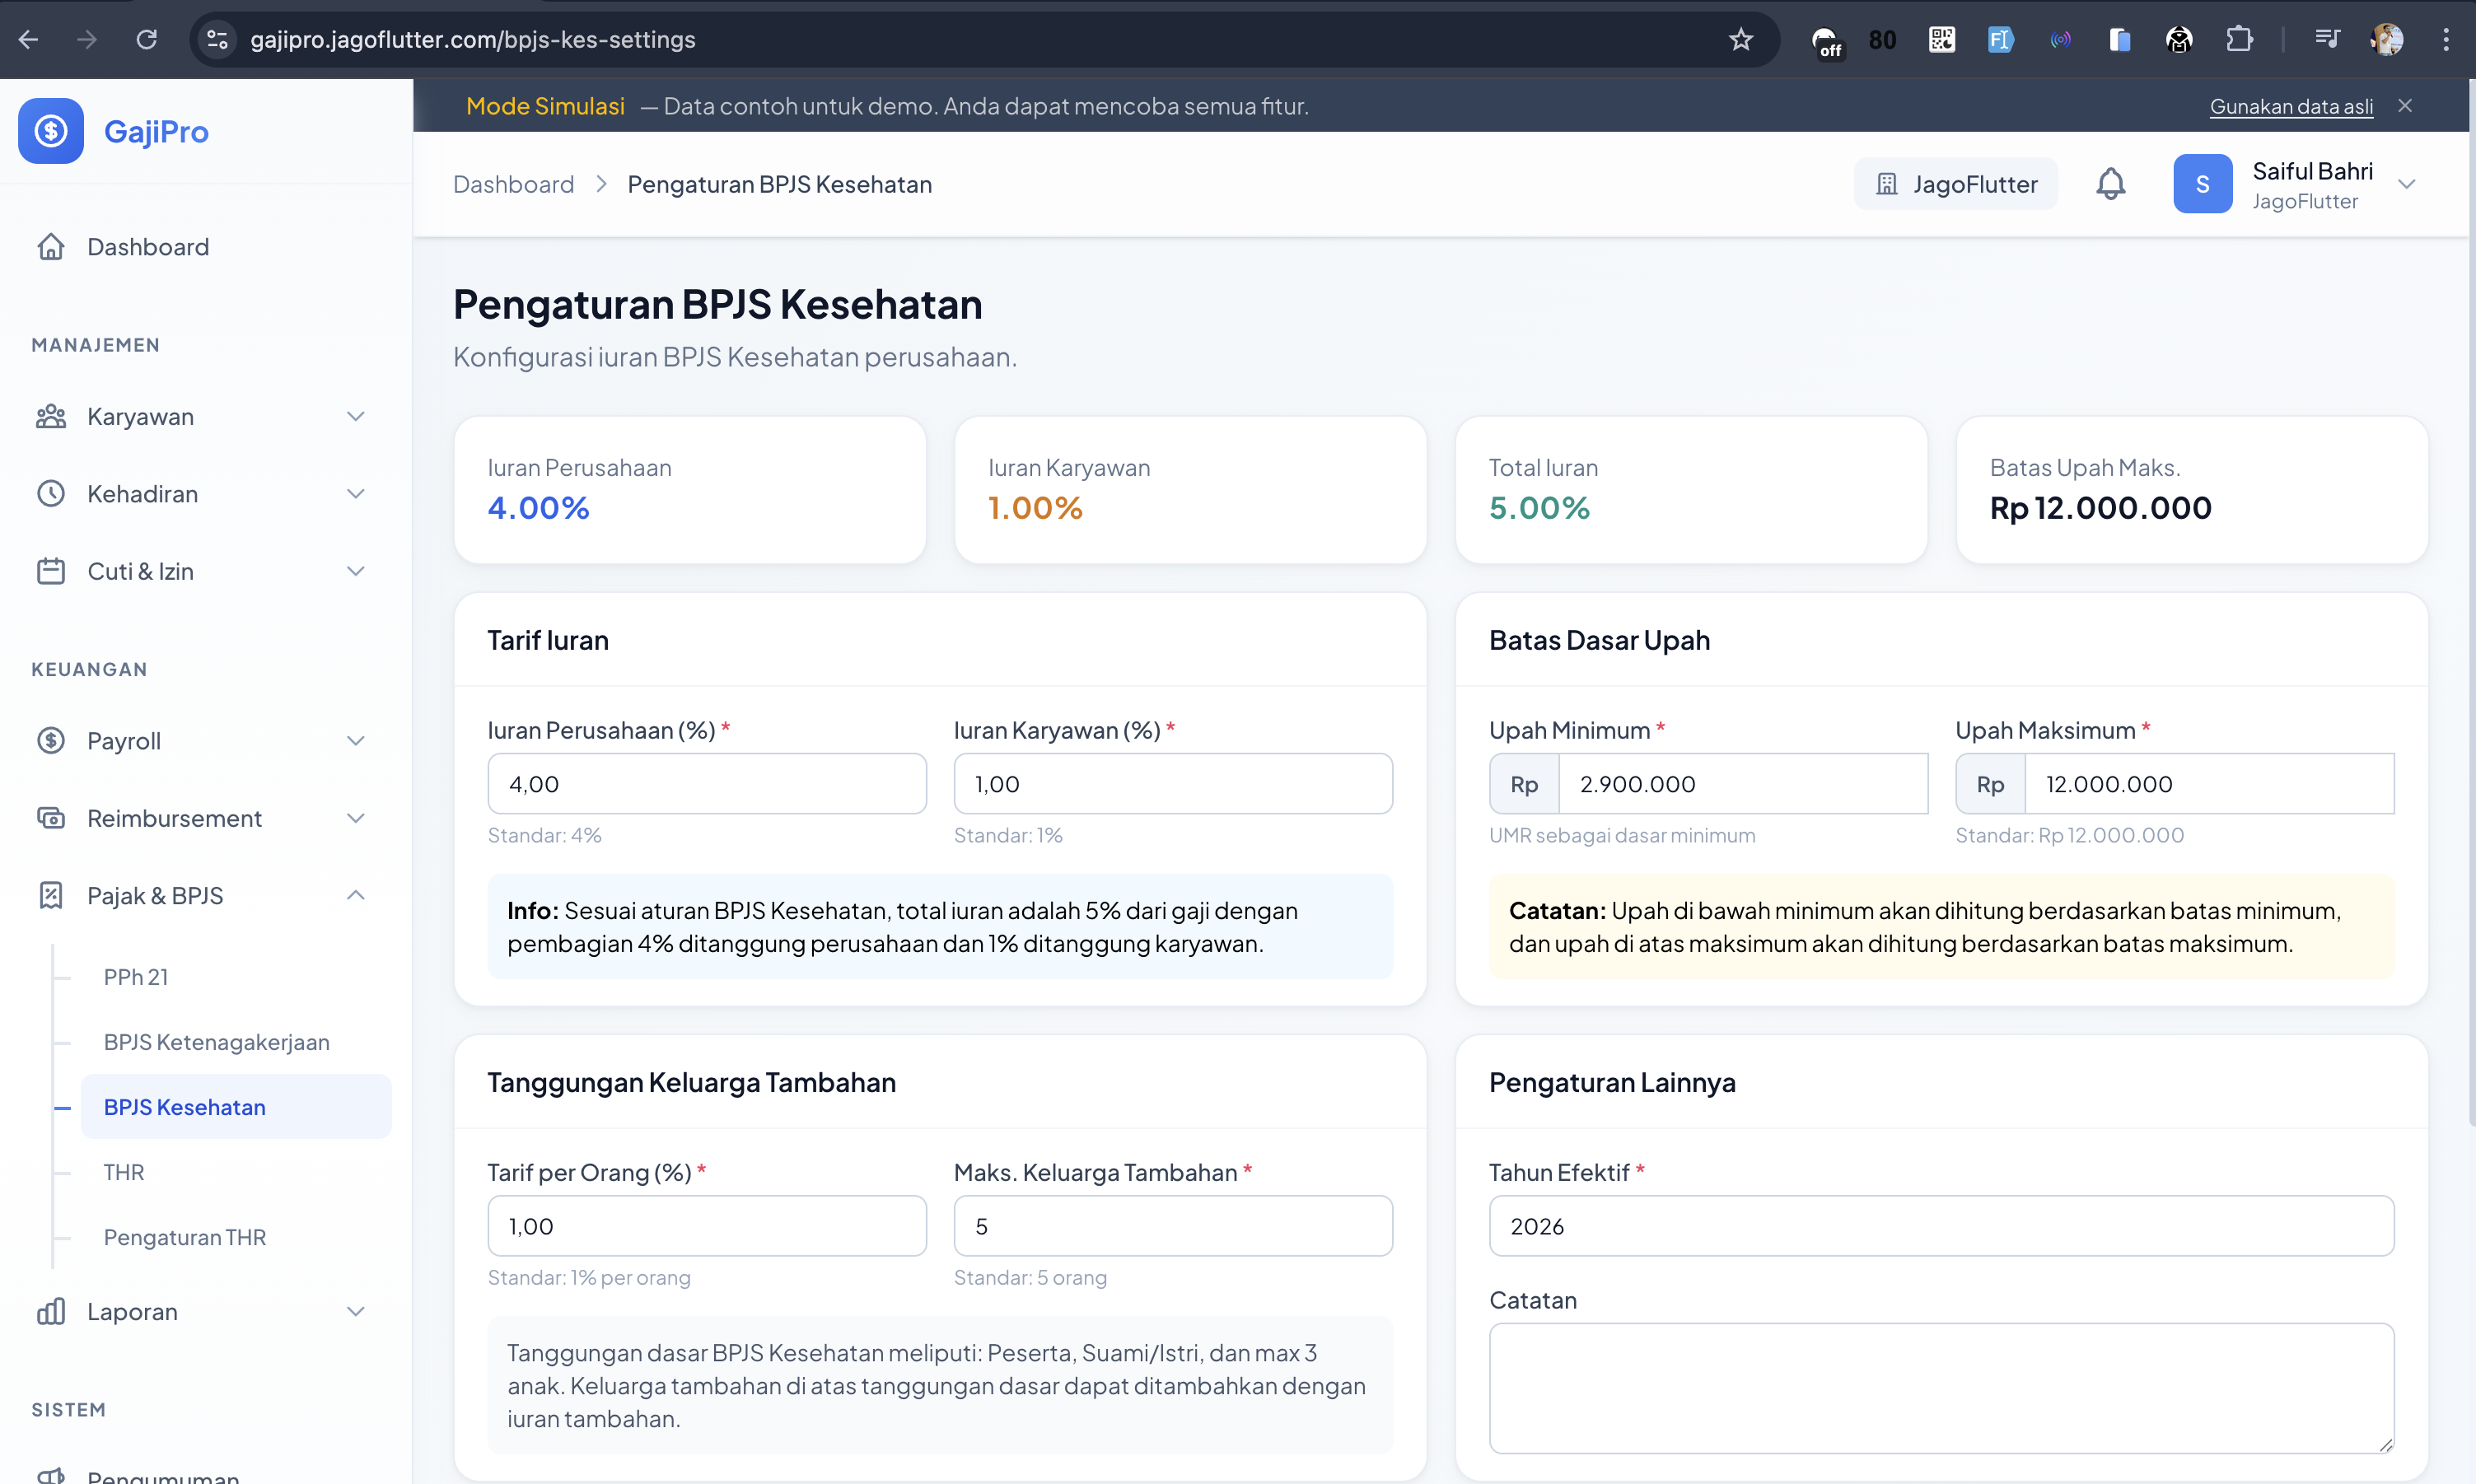Viewport: 2476px width, 1484px height.
Task: Expand the Karyawan menu
Action: coord(205,416)
